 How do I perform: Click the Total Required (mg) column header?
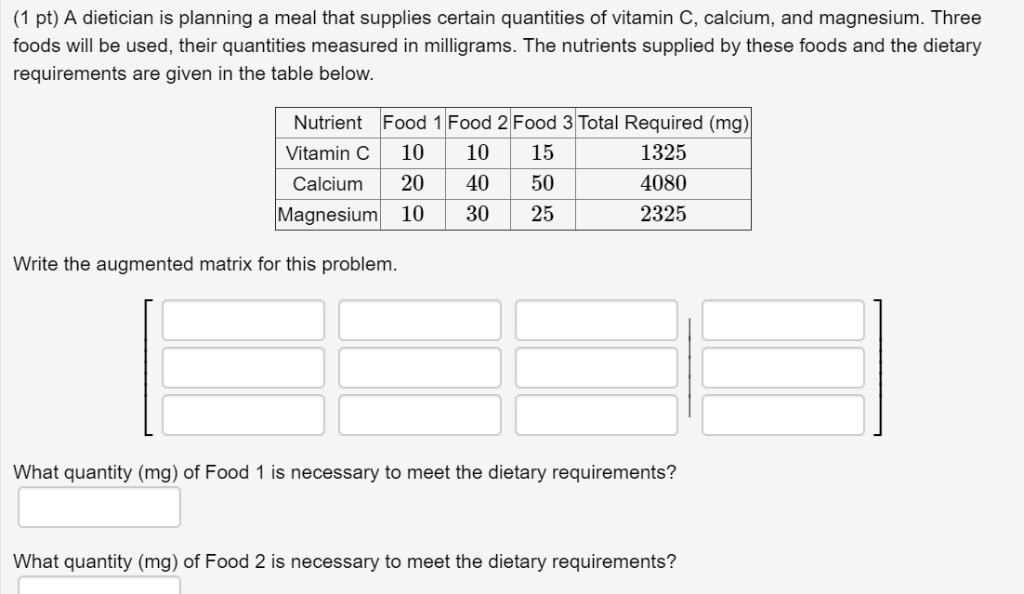point(662,123)
